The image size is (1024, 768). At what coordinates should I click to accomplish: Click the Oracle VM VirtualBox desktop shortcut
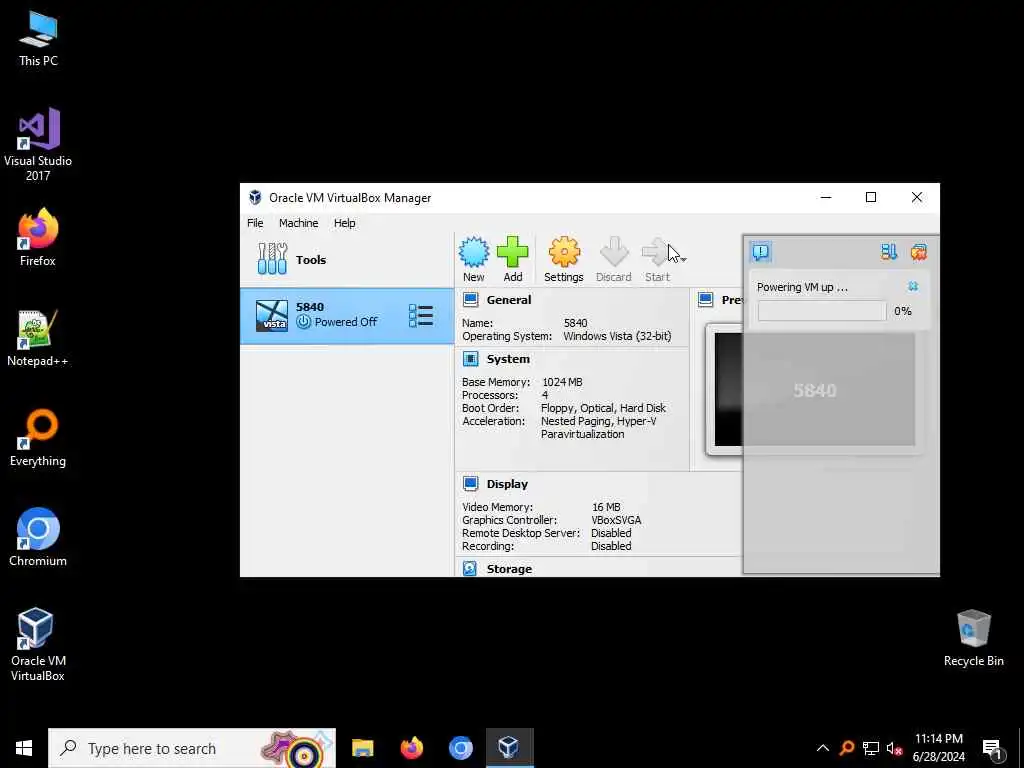coord(38,645)
